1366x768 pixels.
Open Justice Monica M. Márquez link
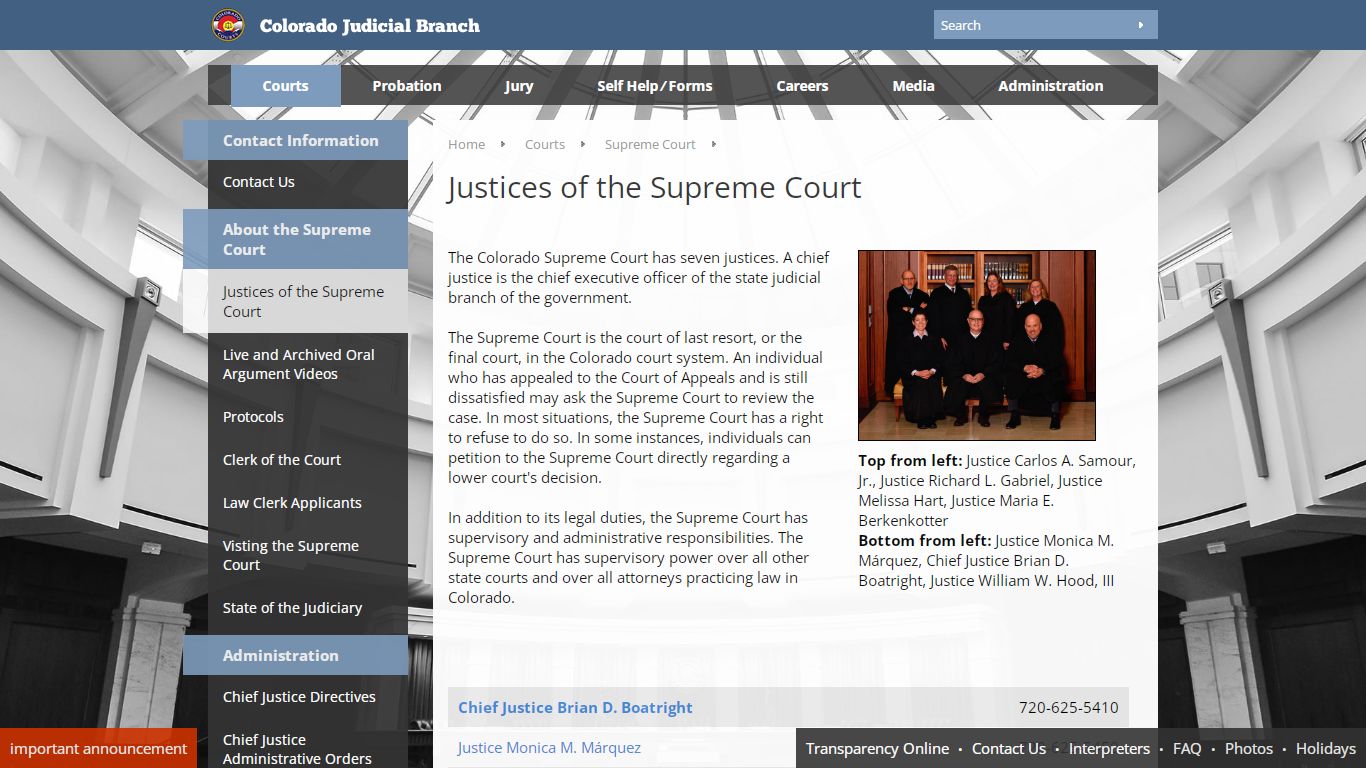click(x=549, y=748)
